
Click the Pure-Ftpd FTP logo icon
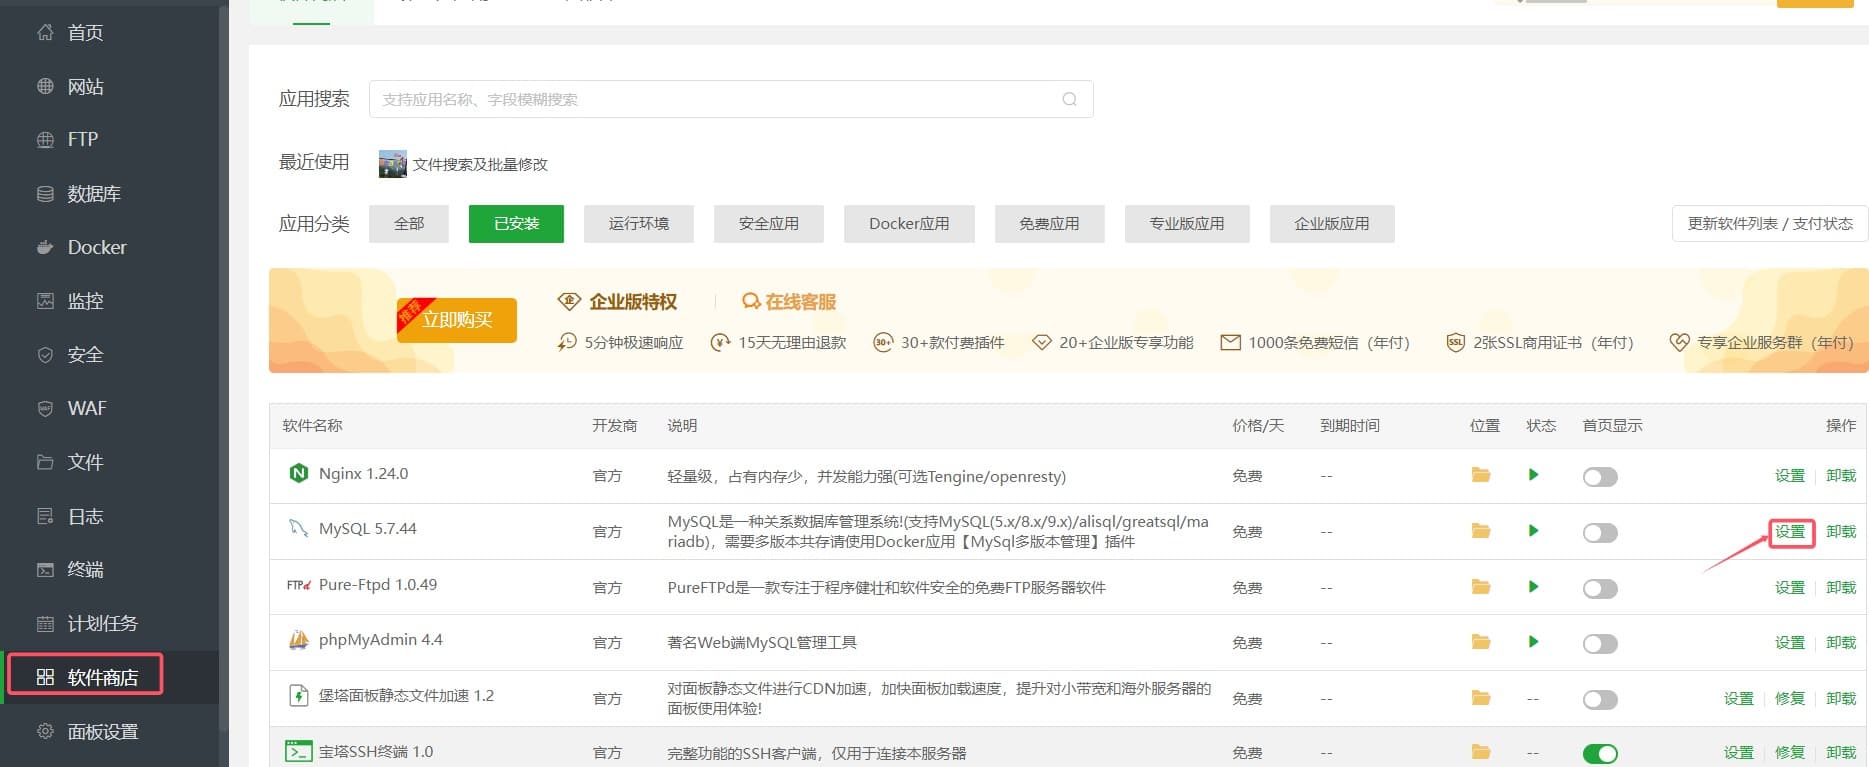[x=298, y=585]
